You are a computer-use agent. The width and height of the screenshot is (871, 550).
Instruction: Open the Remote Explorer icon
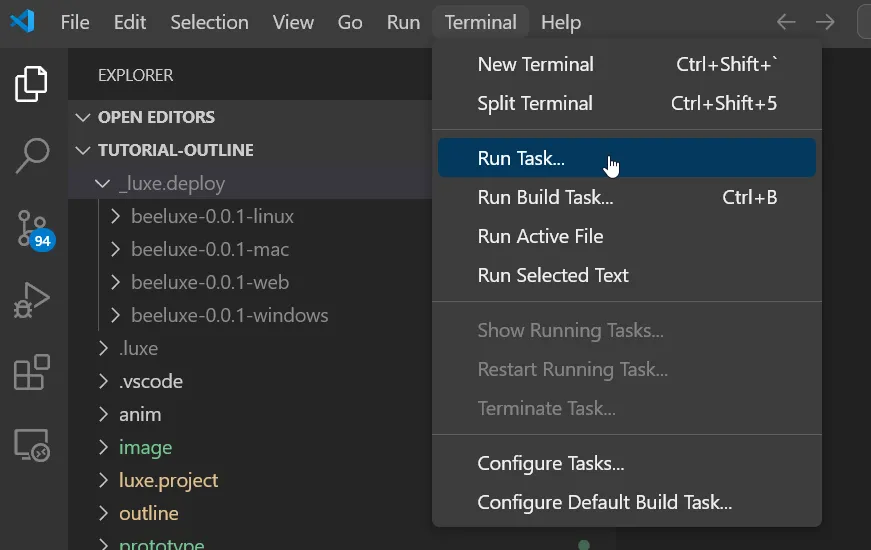tap(32, 445)
